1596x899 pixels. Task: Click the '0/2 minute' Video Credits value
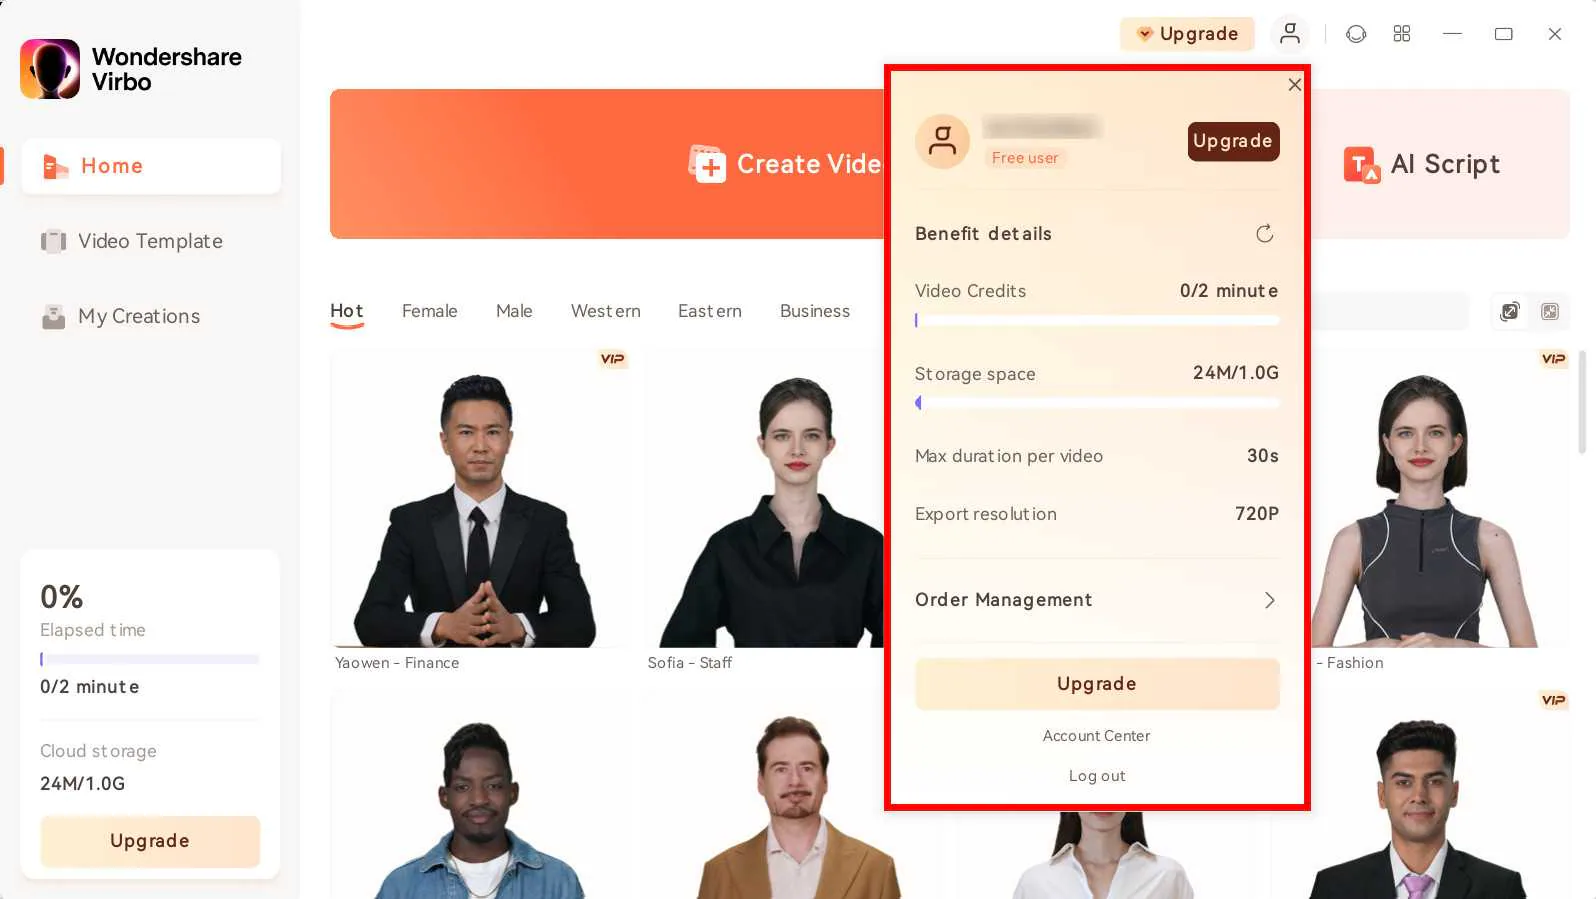[x=1229, y=291]
